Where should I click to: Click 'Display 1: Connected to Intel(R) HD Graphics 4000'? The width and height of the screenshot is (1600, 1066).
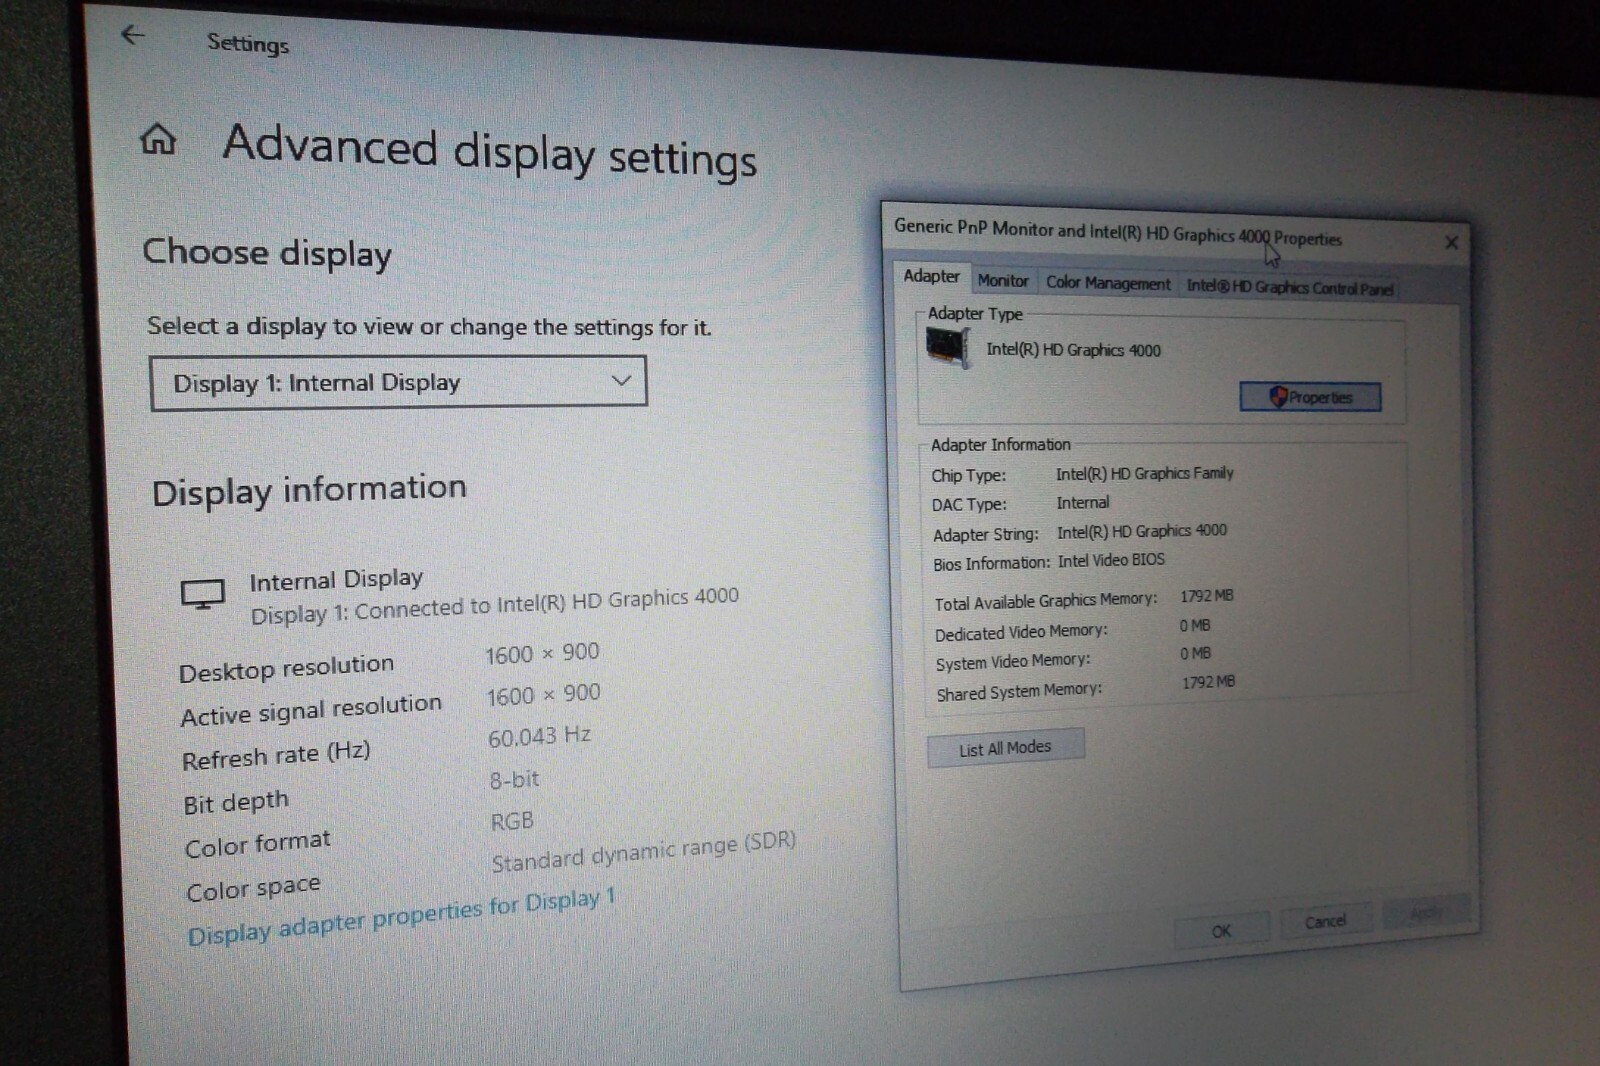(494, 605)
